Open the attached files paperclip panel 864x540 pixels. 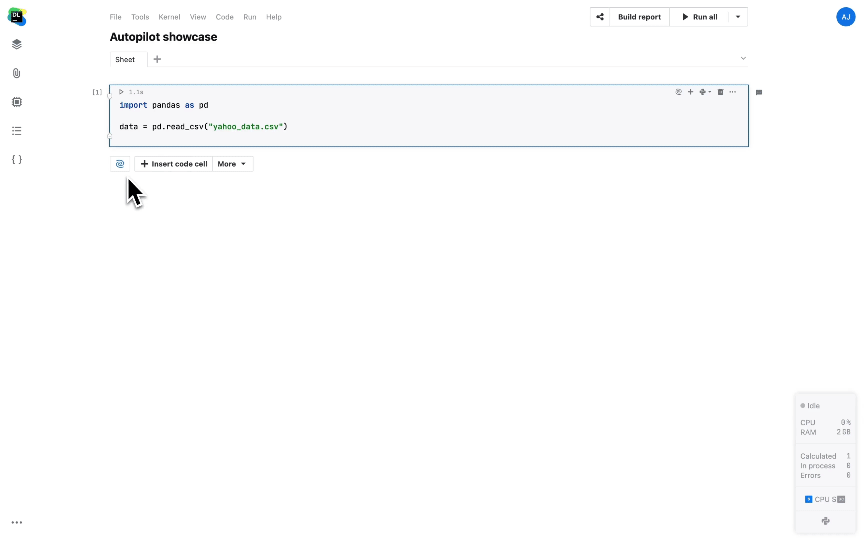coord(17,73)
